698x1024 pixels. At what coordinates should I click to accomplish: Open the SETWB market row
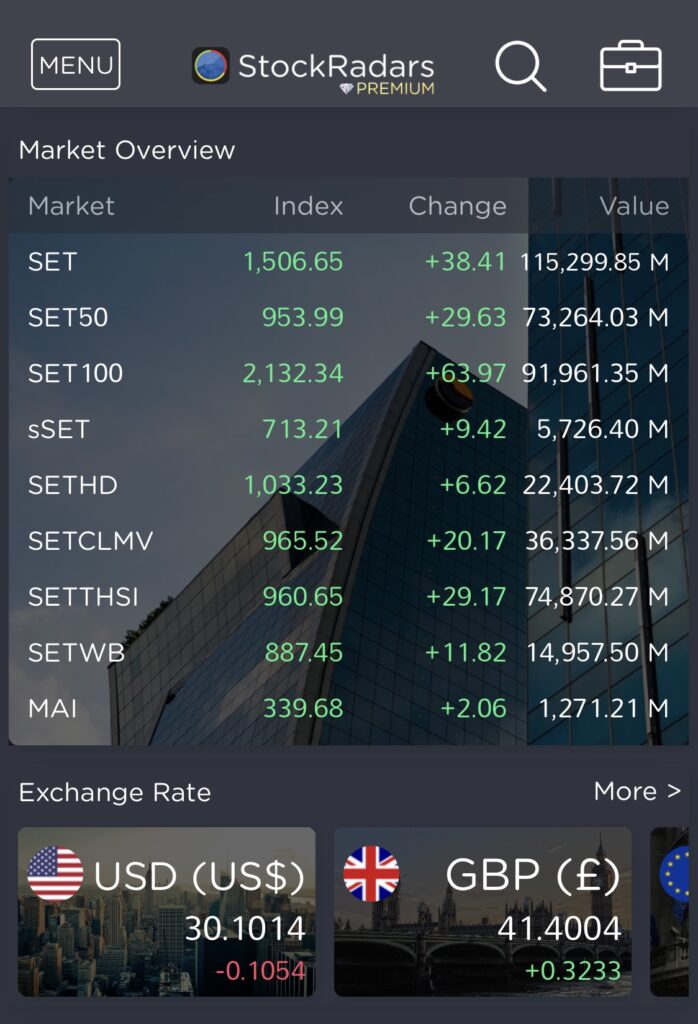pos(348,653)
